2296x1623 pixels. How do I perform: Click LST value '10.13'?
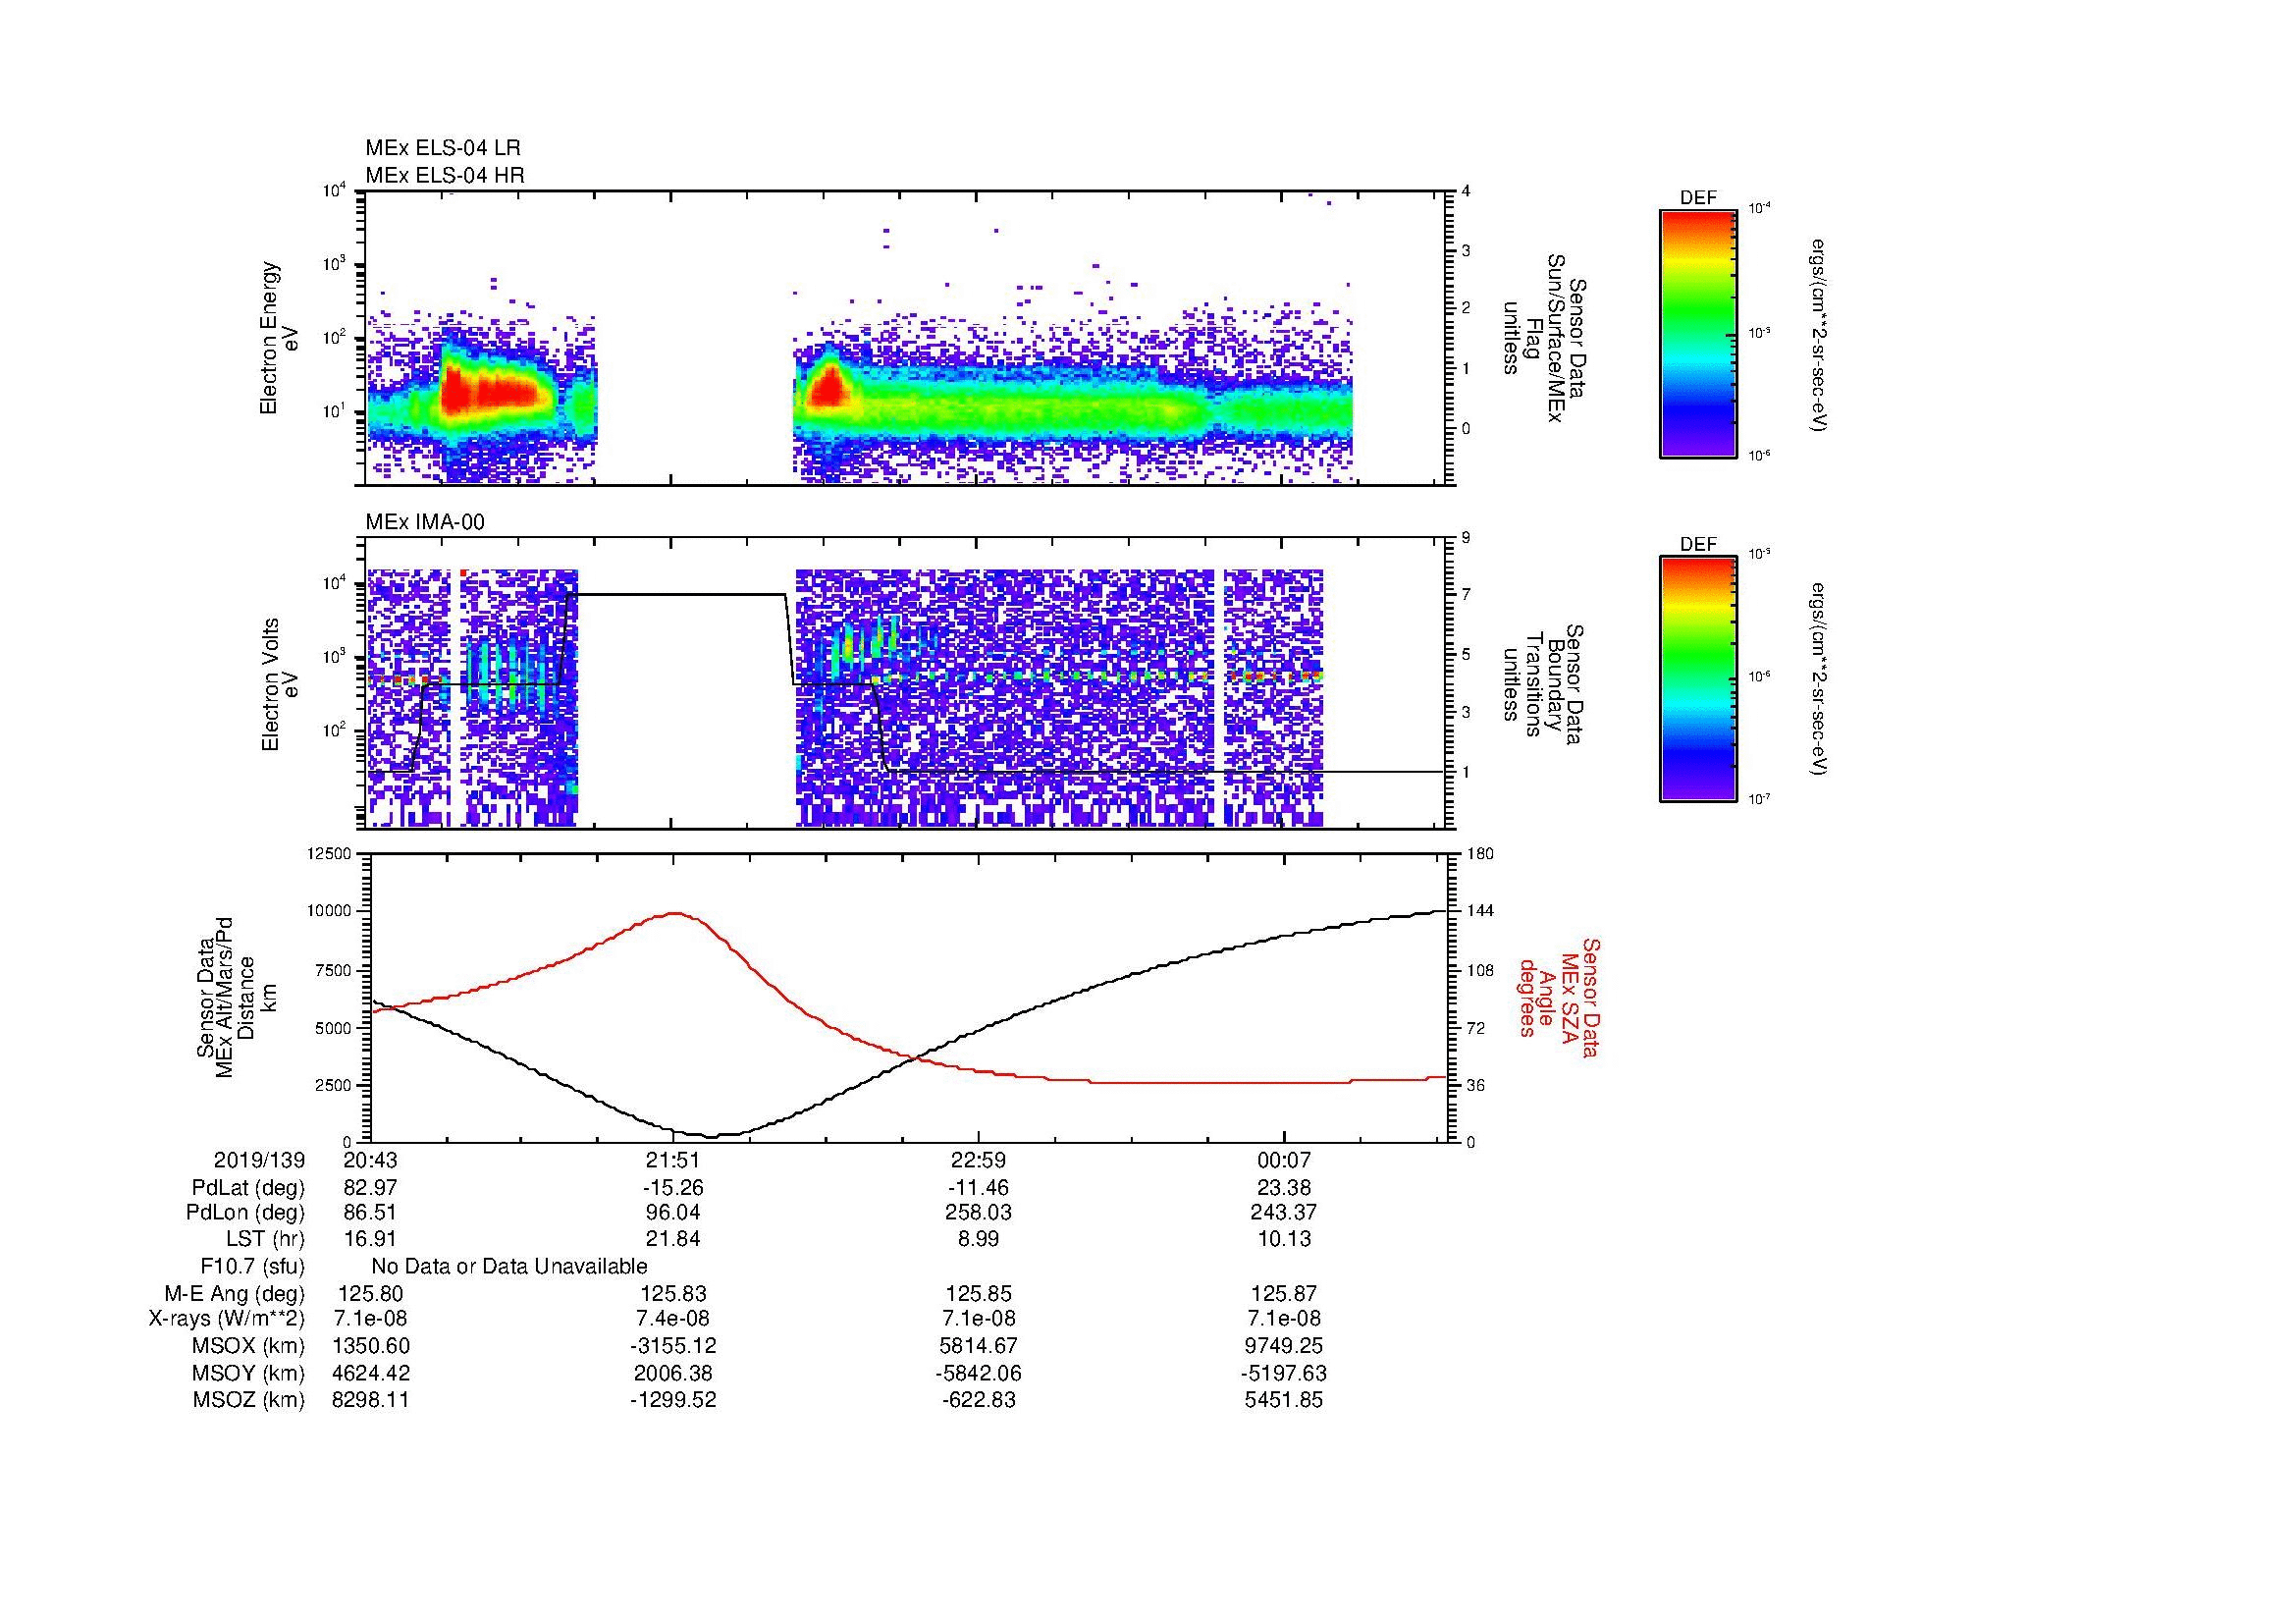pos(1283,1239)
